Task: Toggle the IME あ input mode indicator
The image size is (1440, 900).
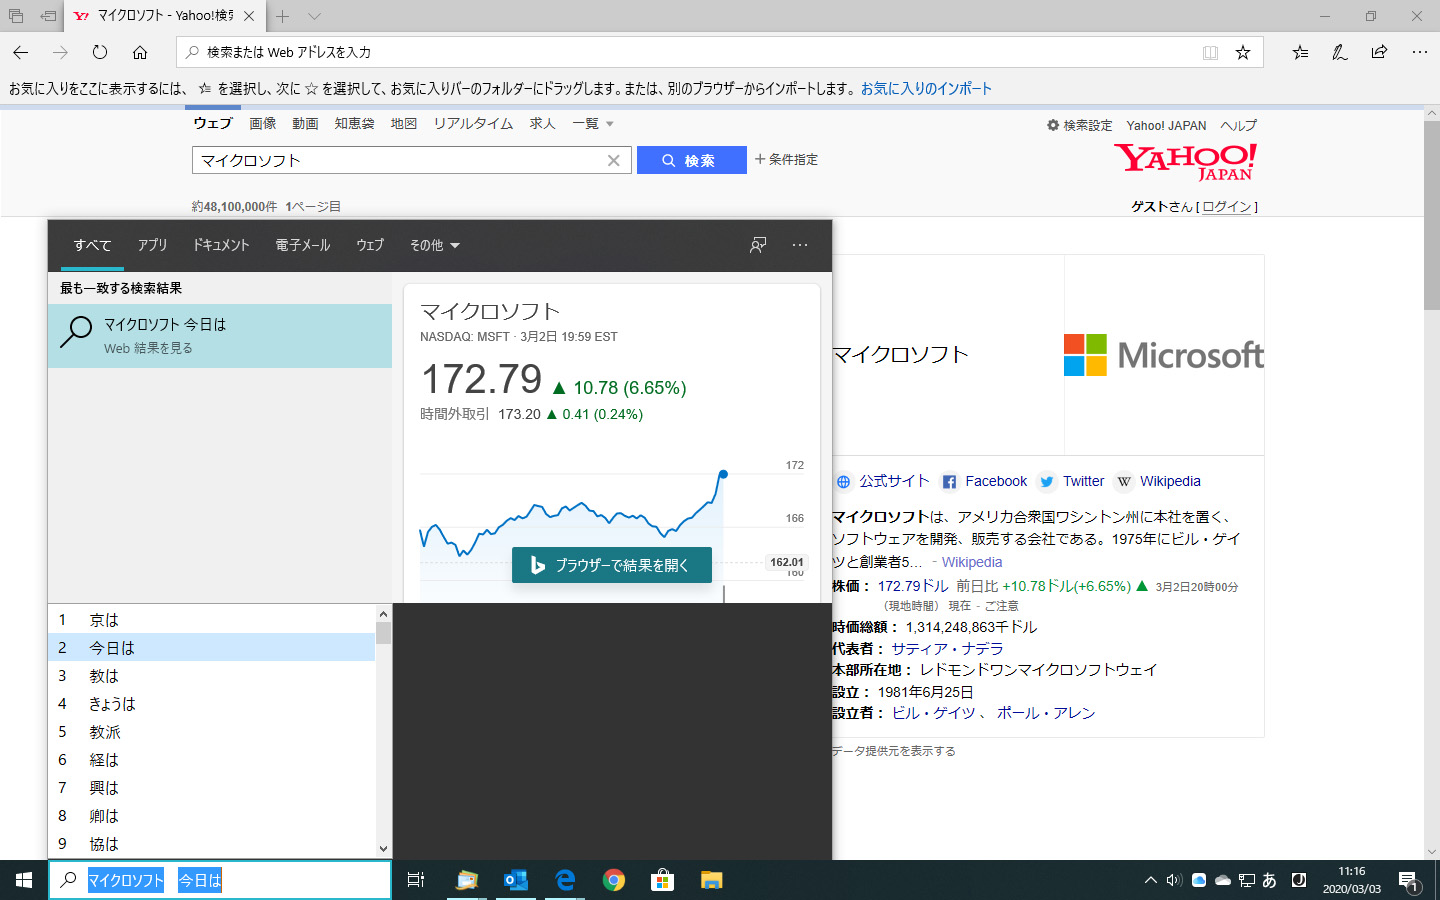Action: pos(1270,880)
